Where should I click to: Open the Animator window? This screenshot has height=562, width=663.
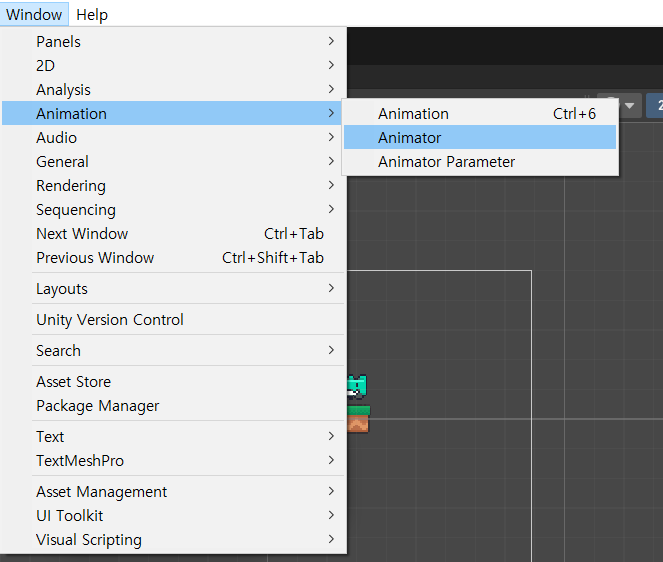point(480,137)
